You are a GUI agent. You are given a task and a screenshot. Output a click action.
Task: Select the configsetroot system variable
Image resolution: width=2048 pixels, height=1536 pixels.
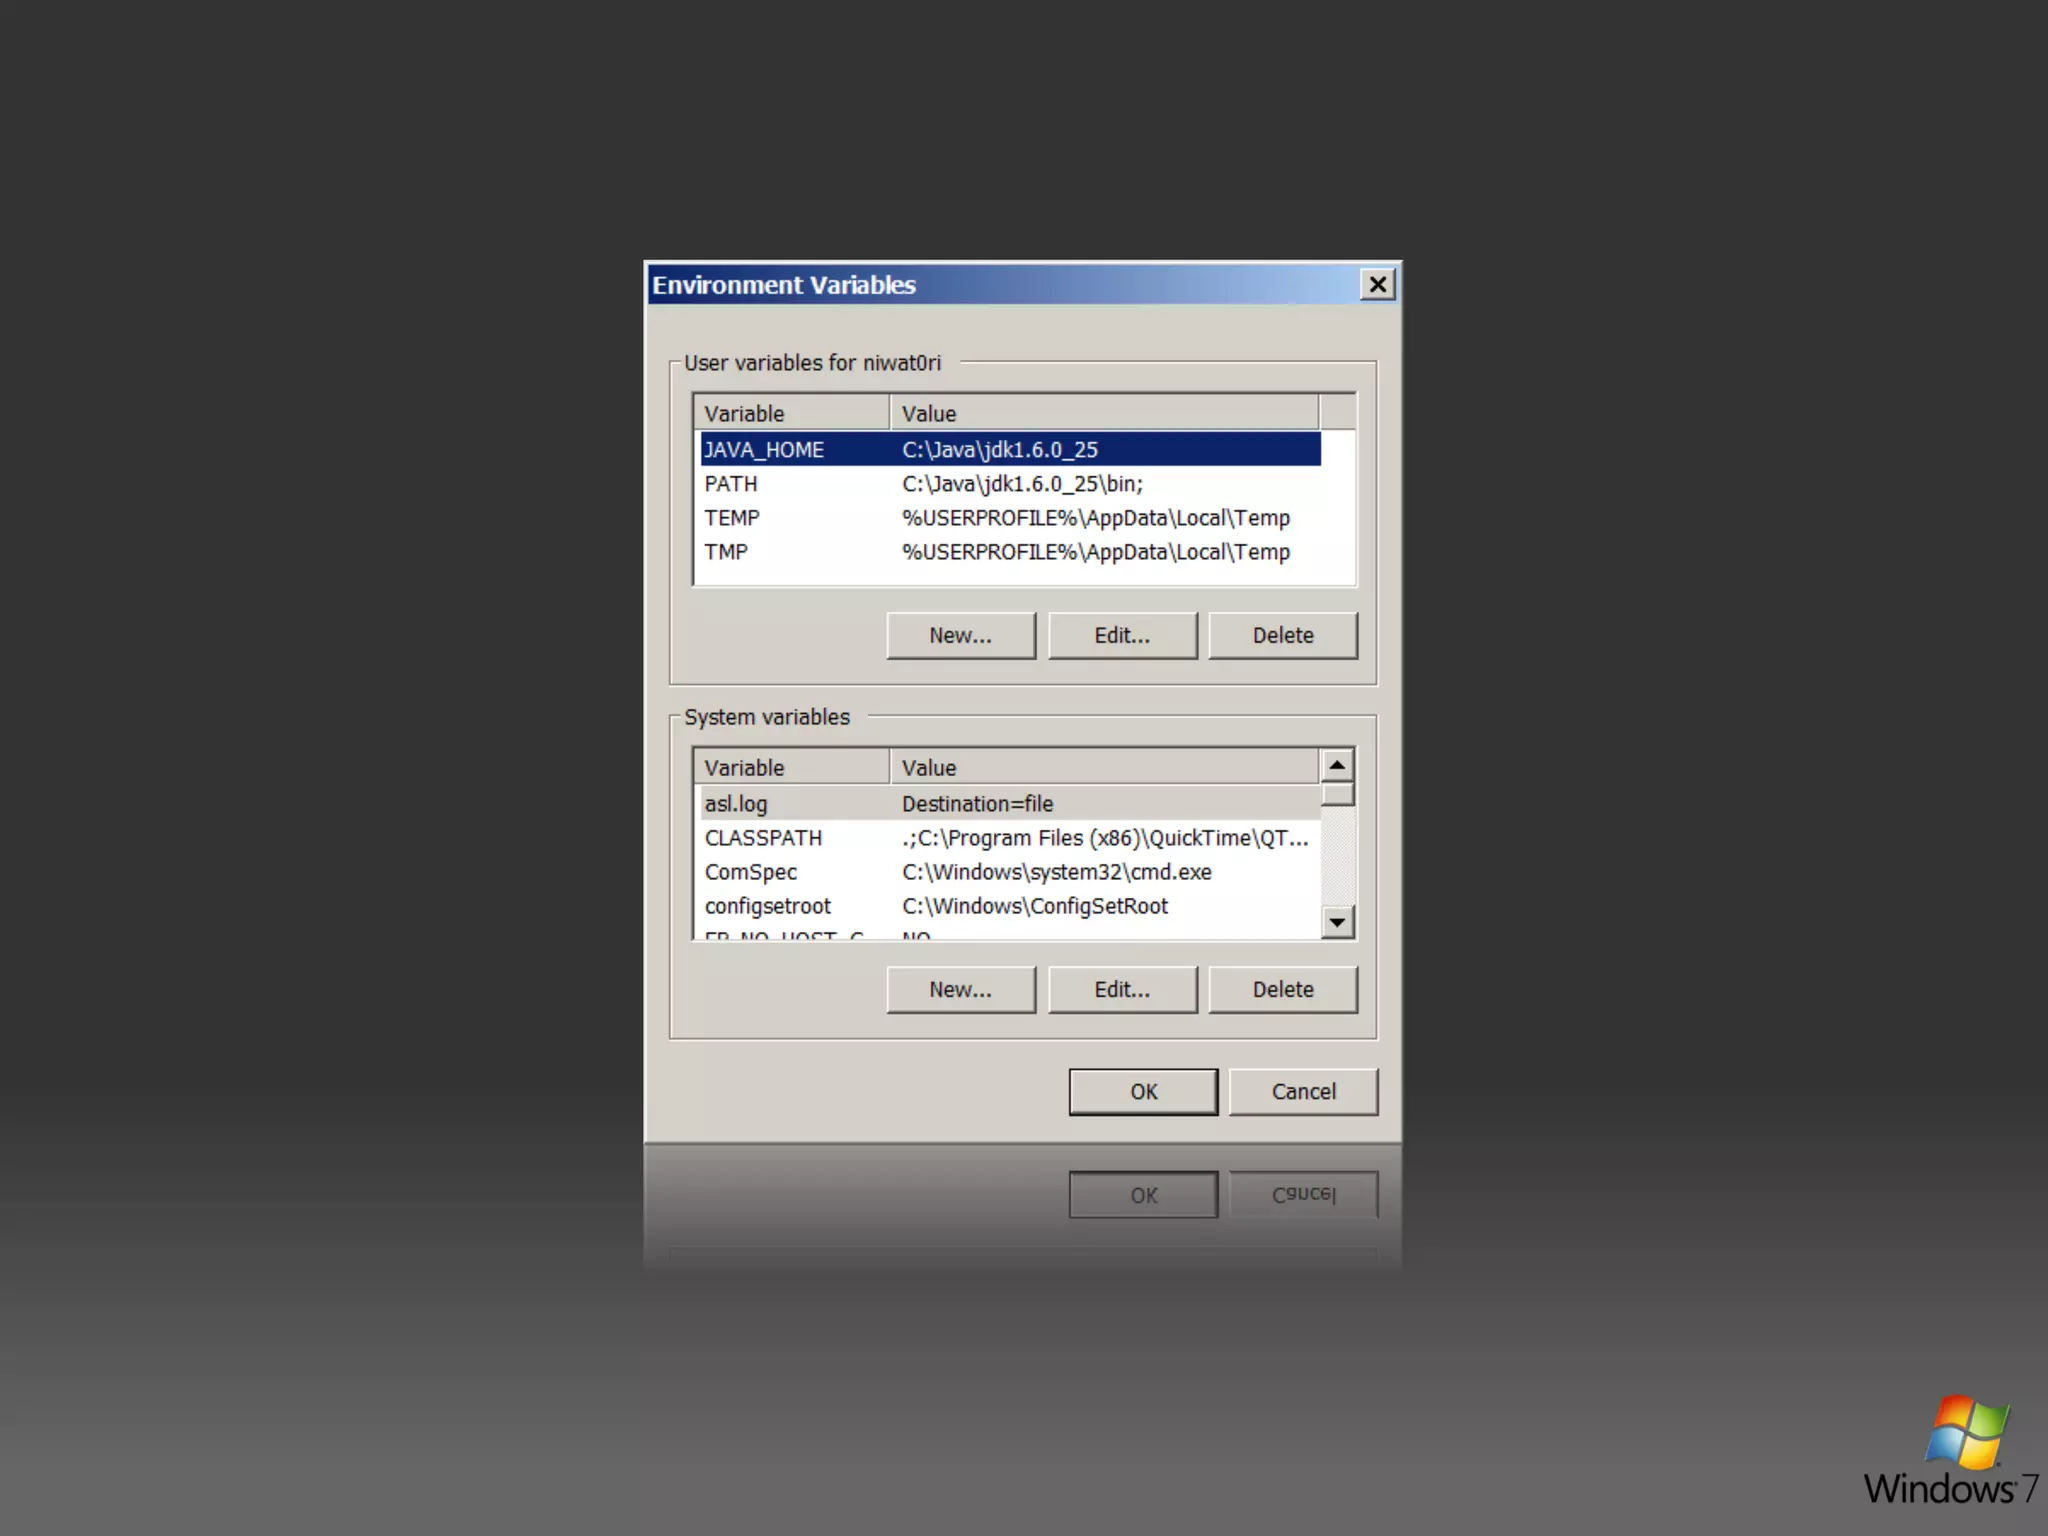(767, 906)
